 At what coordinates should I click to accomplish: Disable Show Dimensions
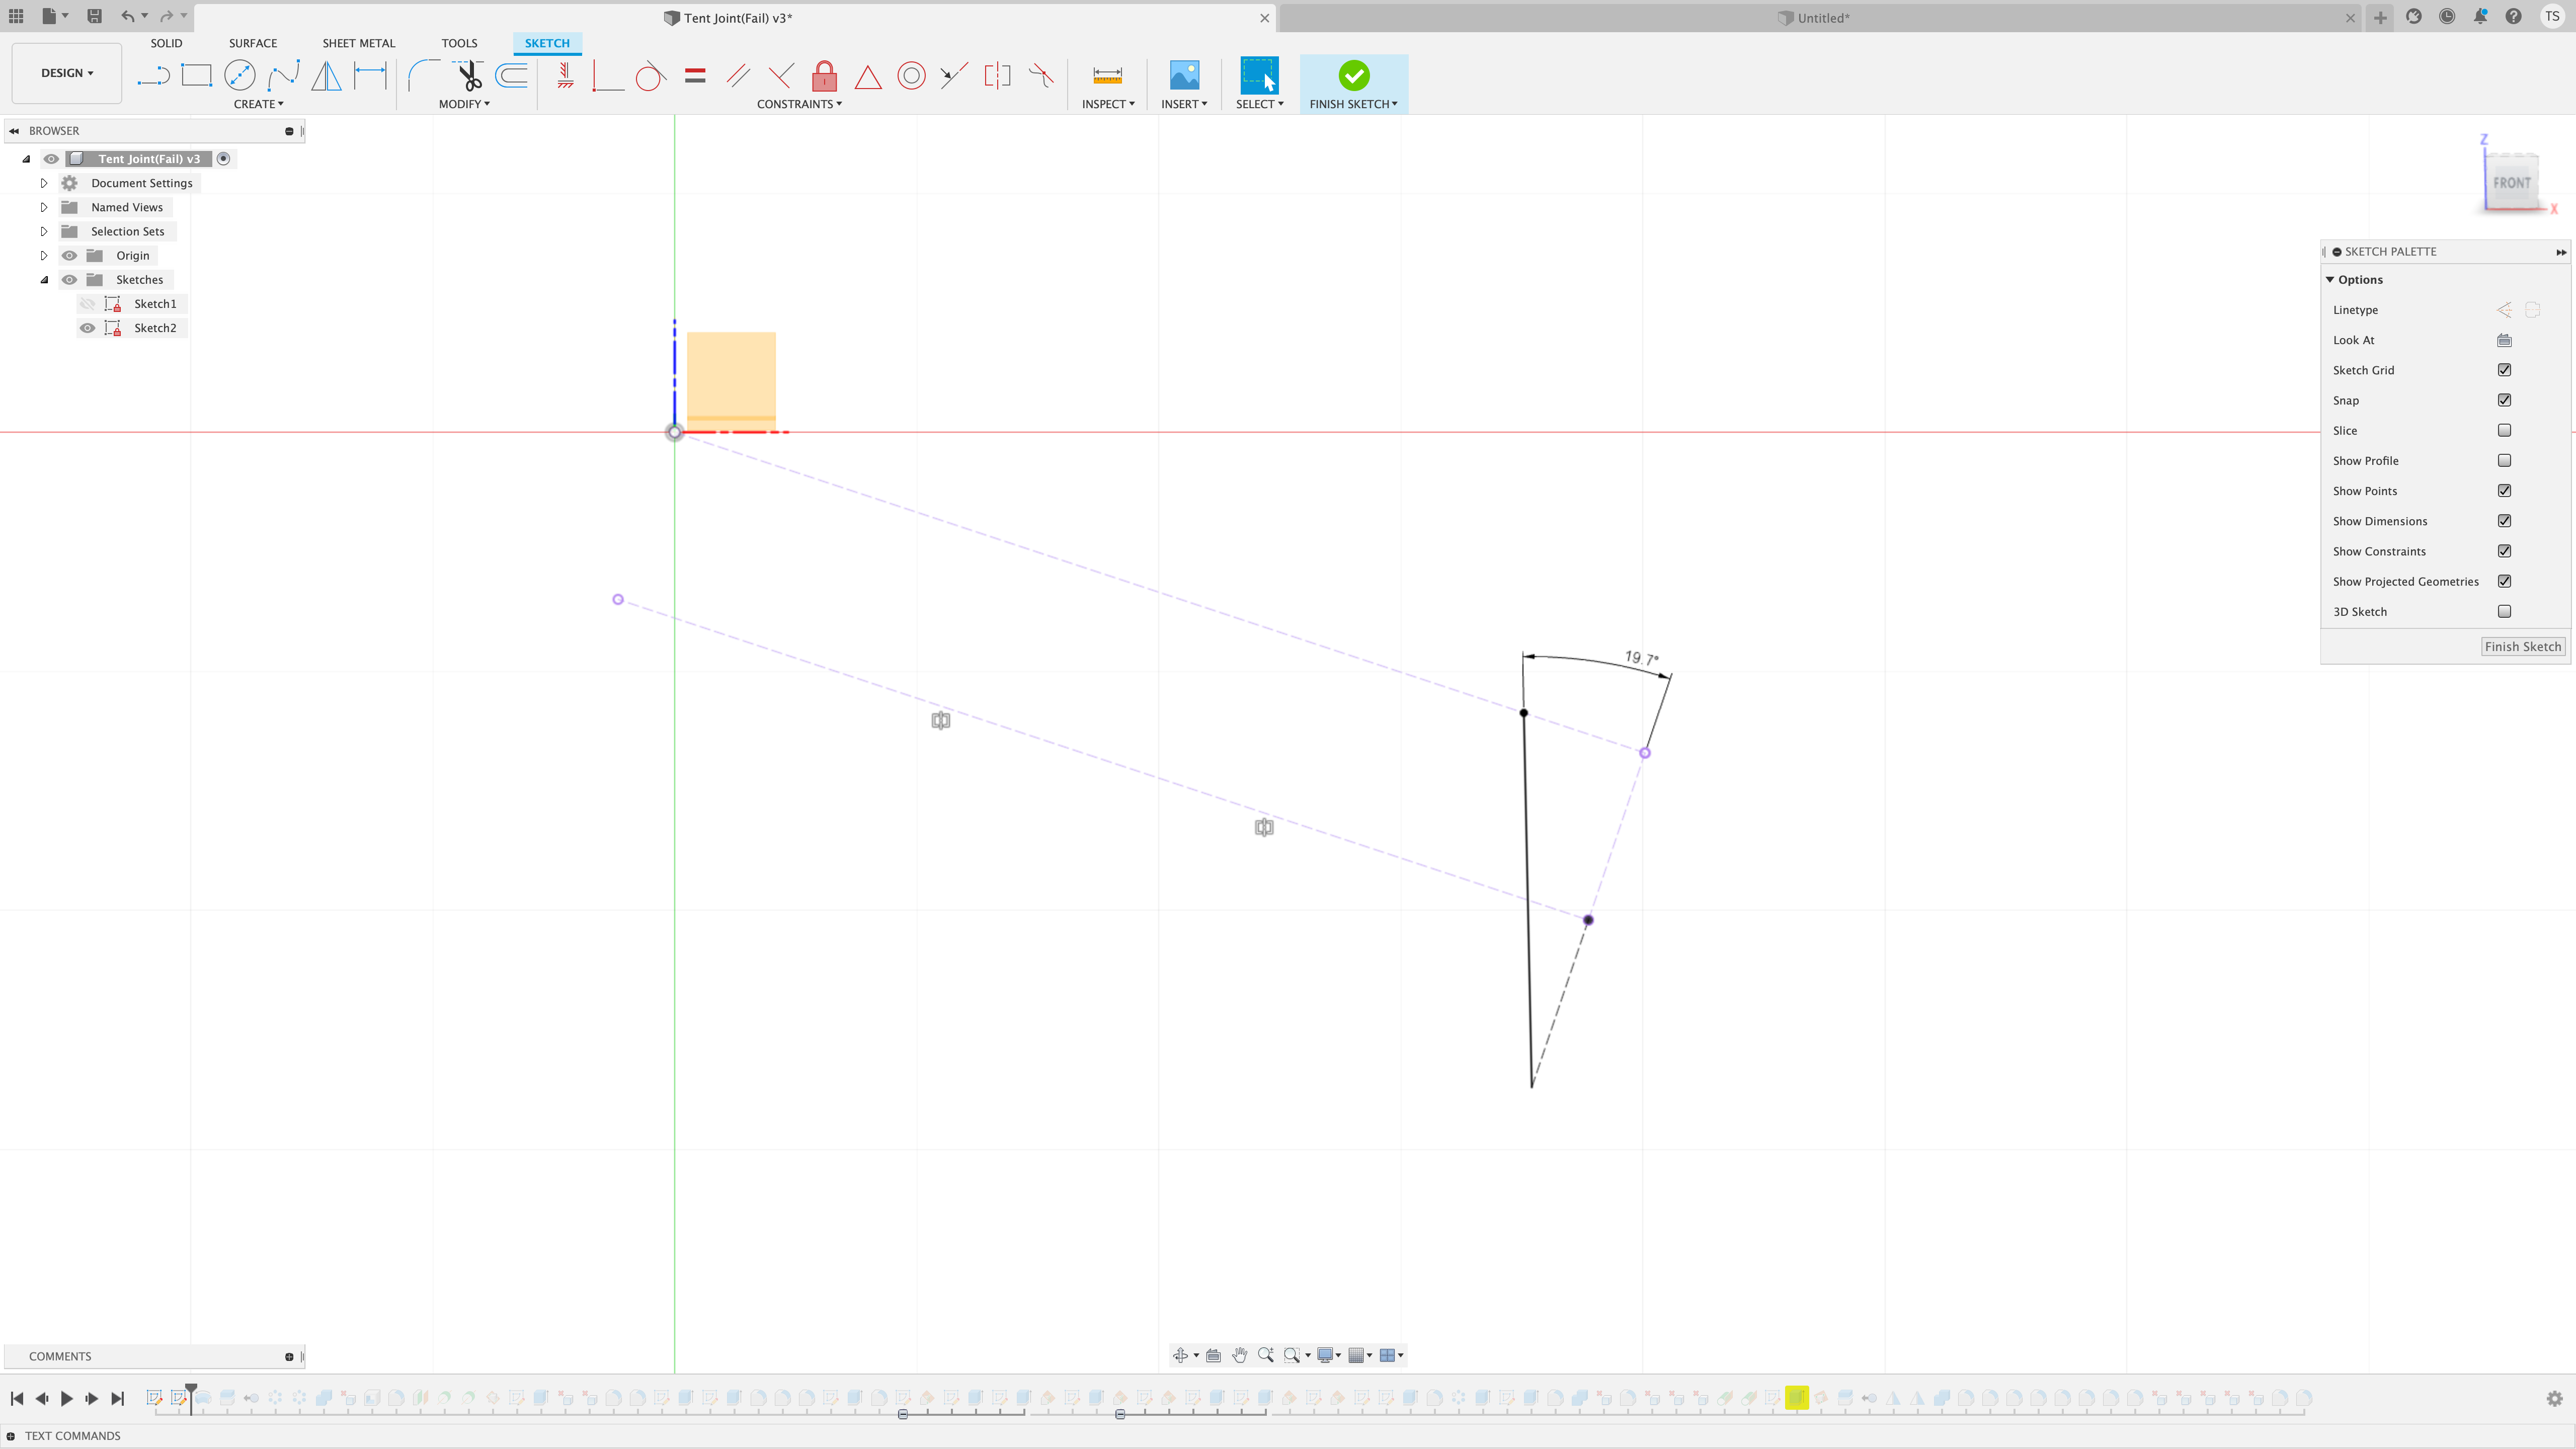click(x=2504, y=520)
